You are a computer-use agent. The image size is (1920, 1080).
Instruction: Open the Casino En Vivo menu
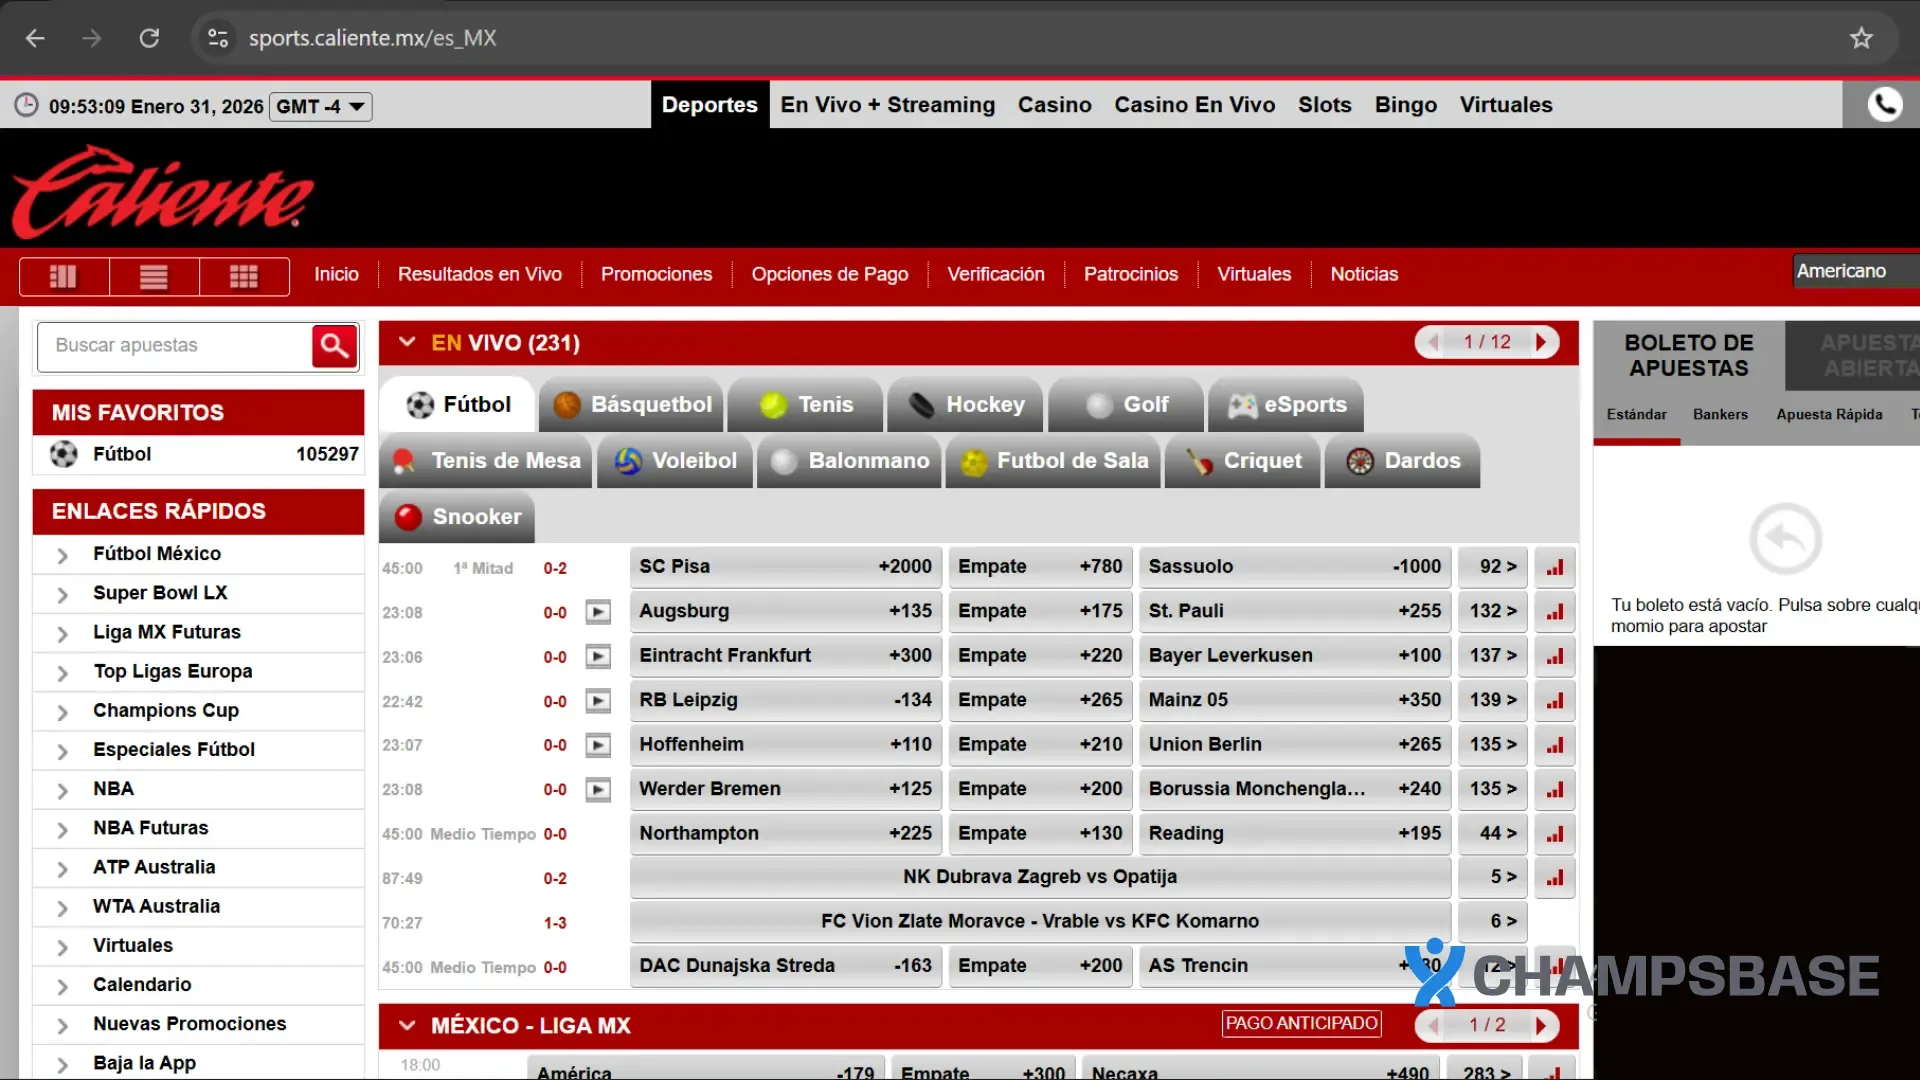1194,105
